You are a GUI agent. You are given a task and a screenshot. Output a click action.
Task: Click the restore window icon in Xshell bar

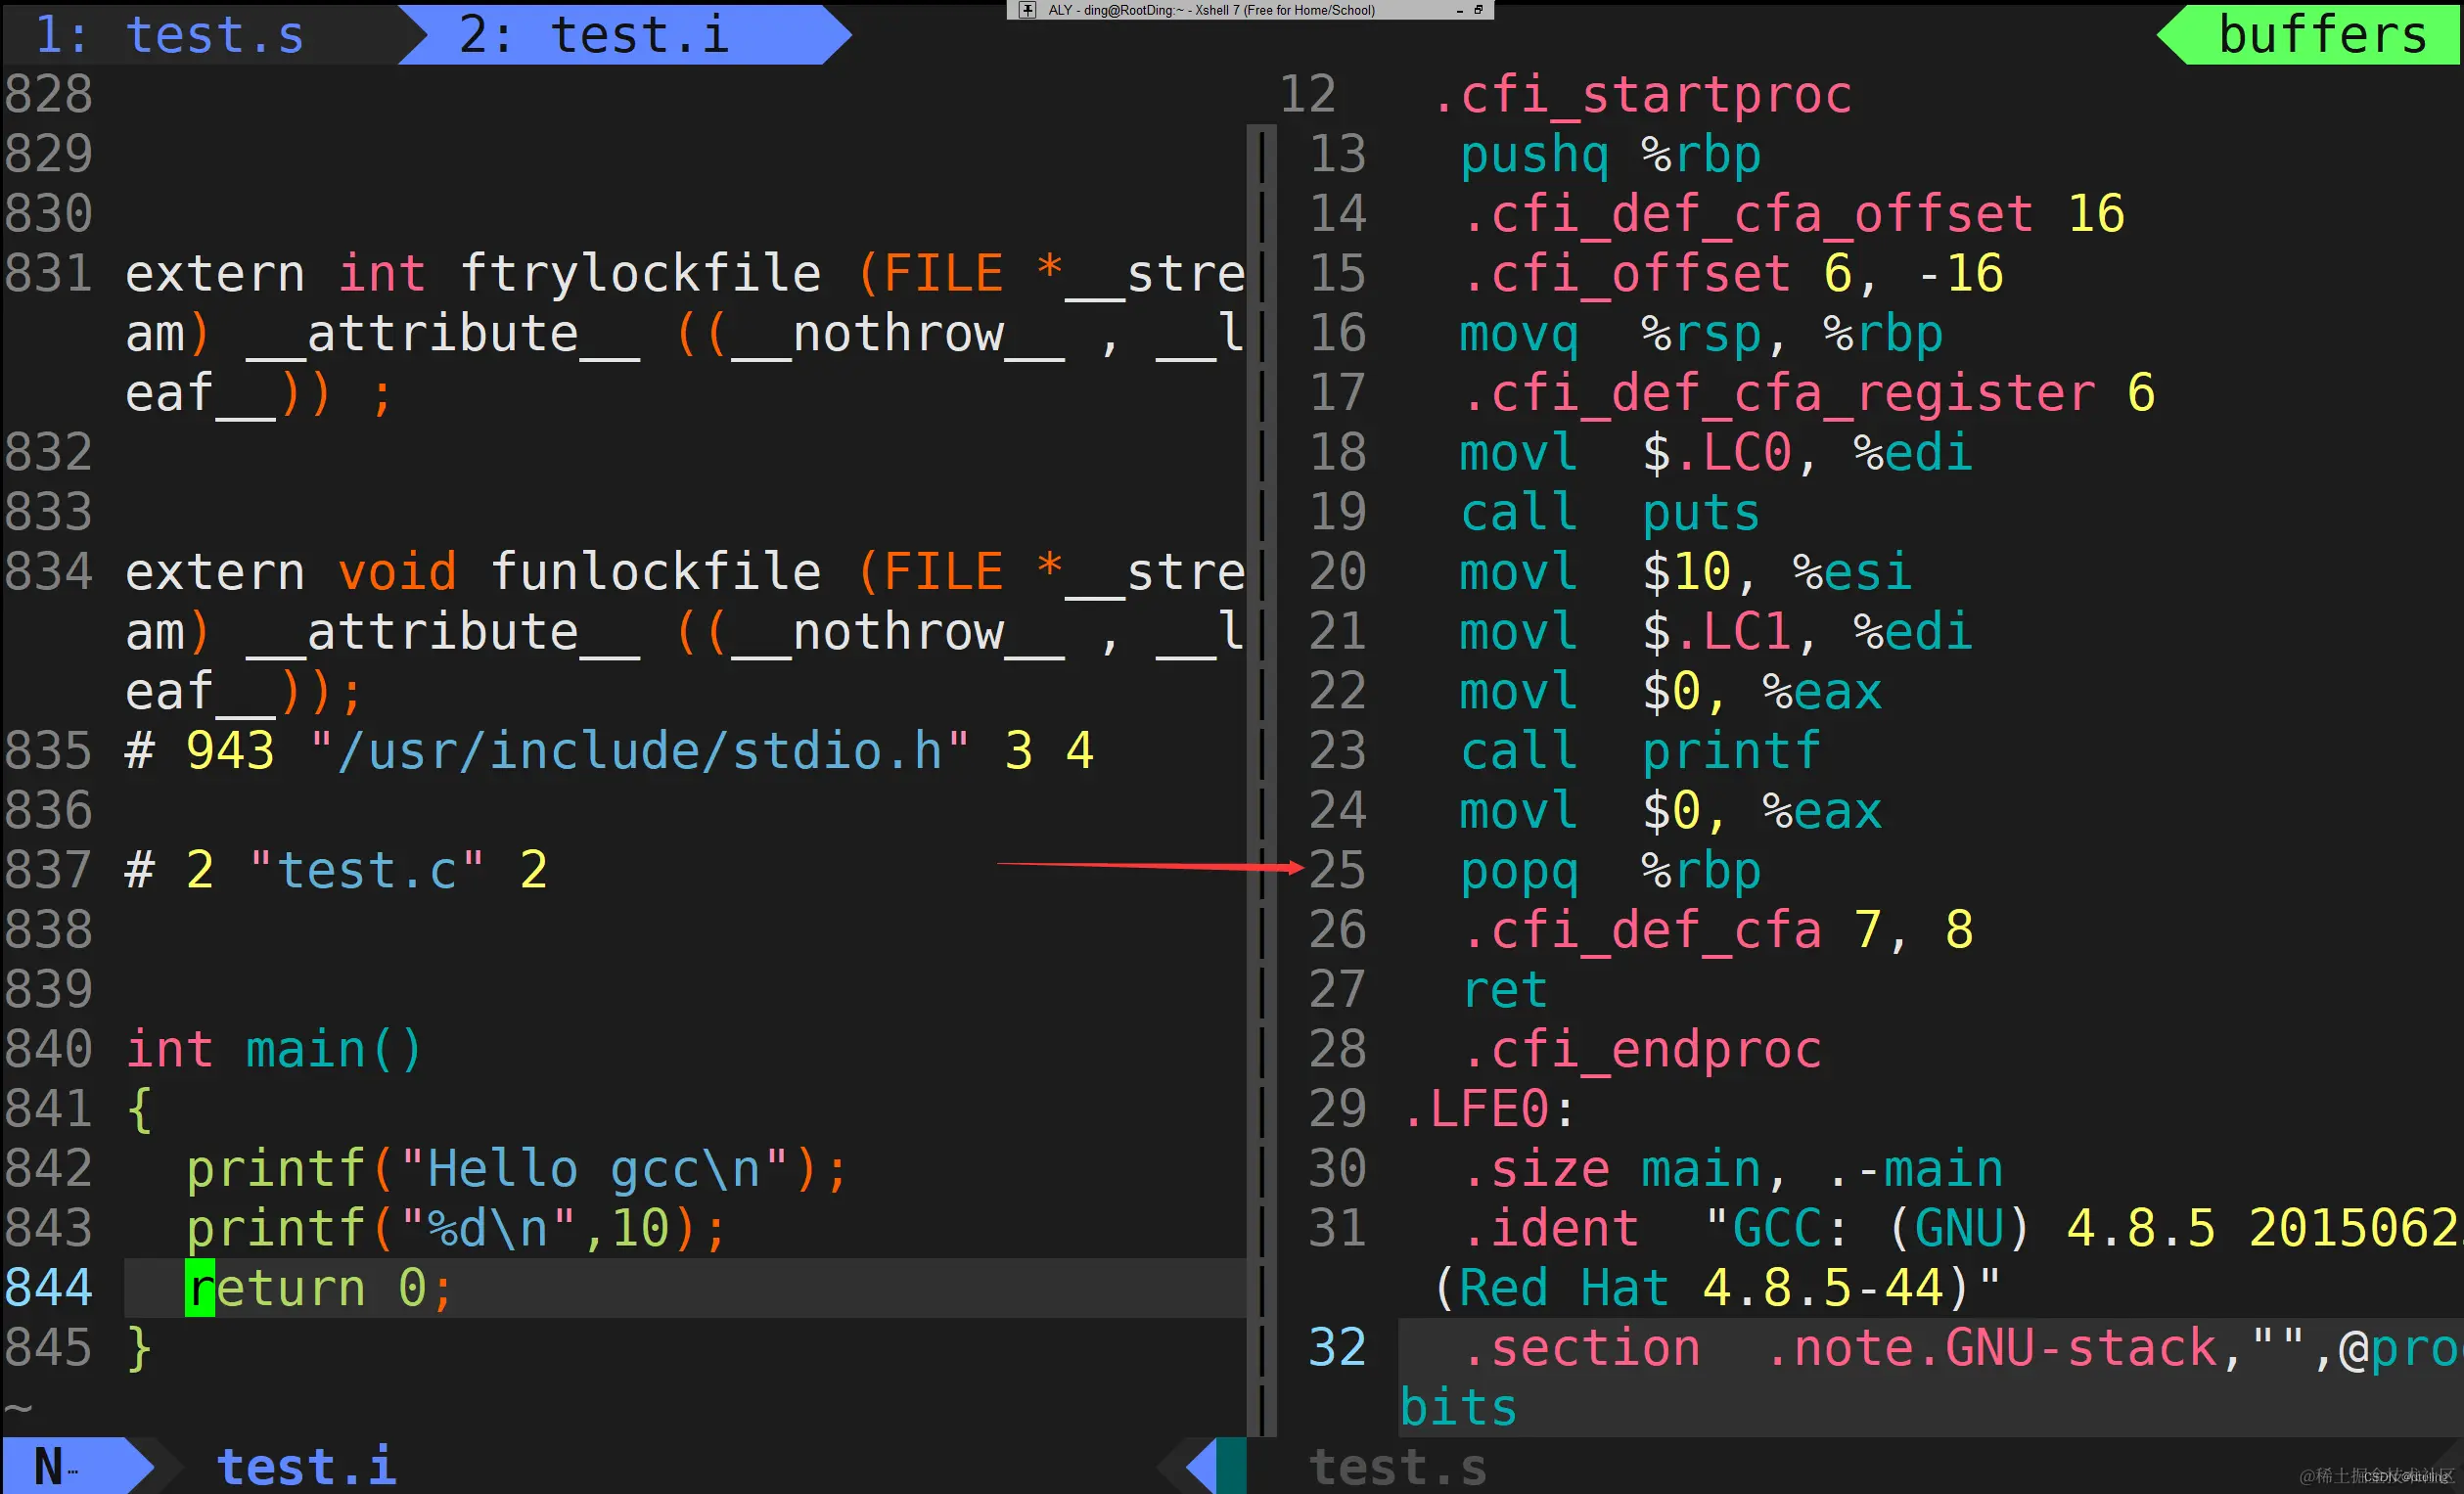click(1478, 10)
